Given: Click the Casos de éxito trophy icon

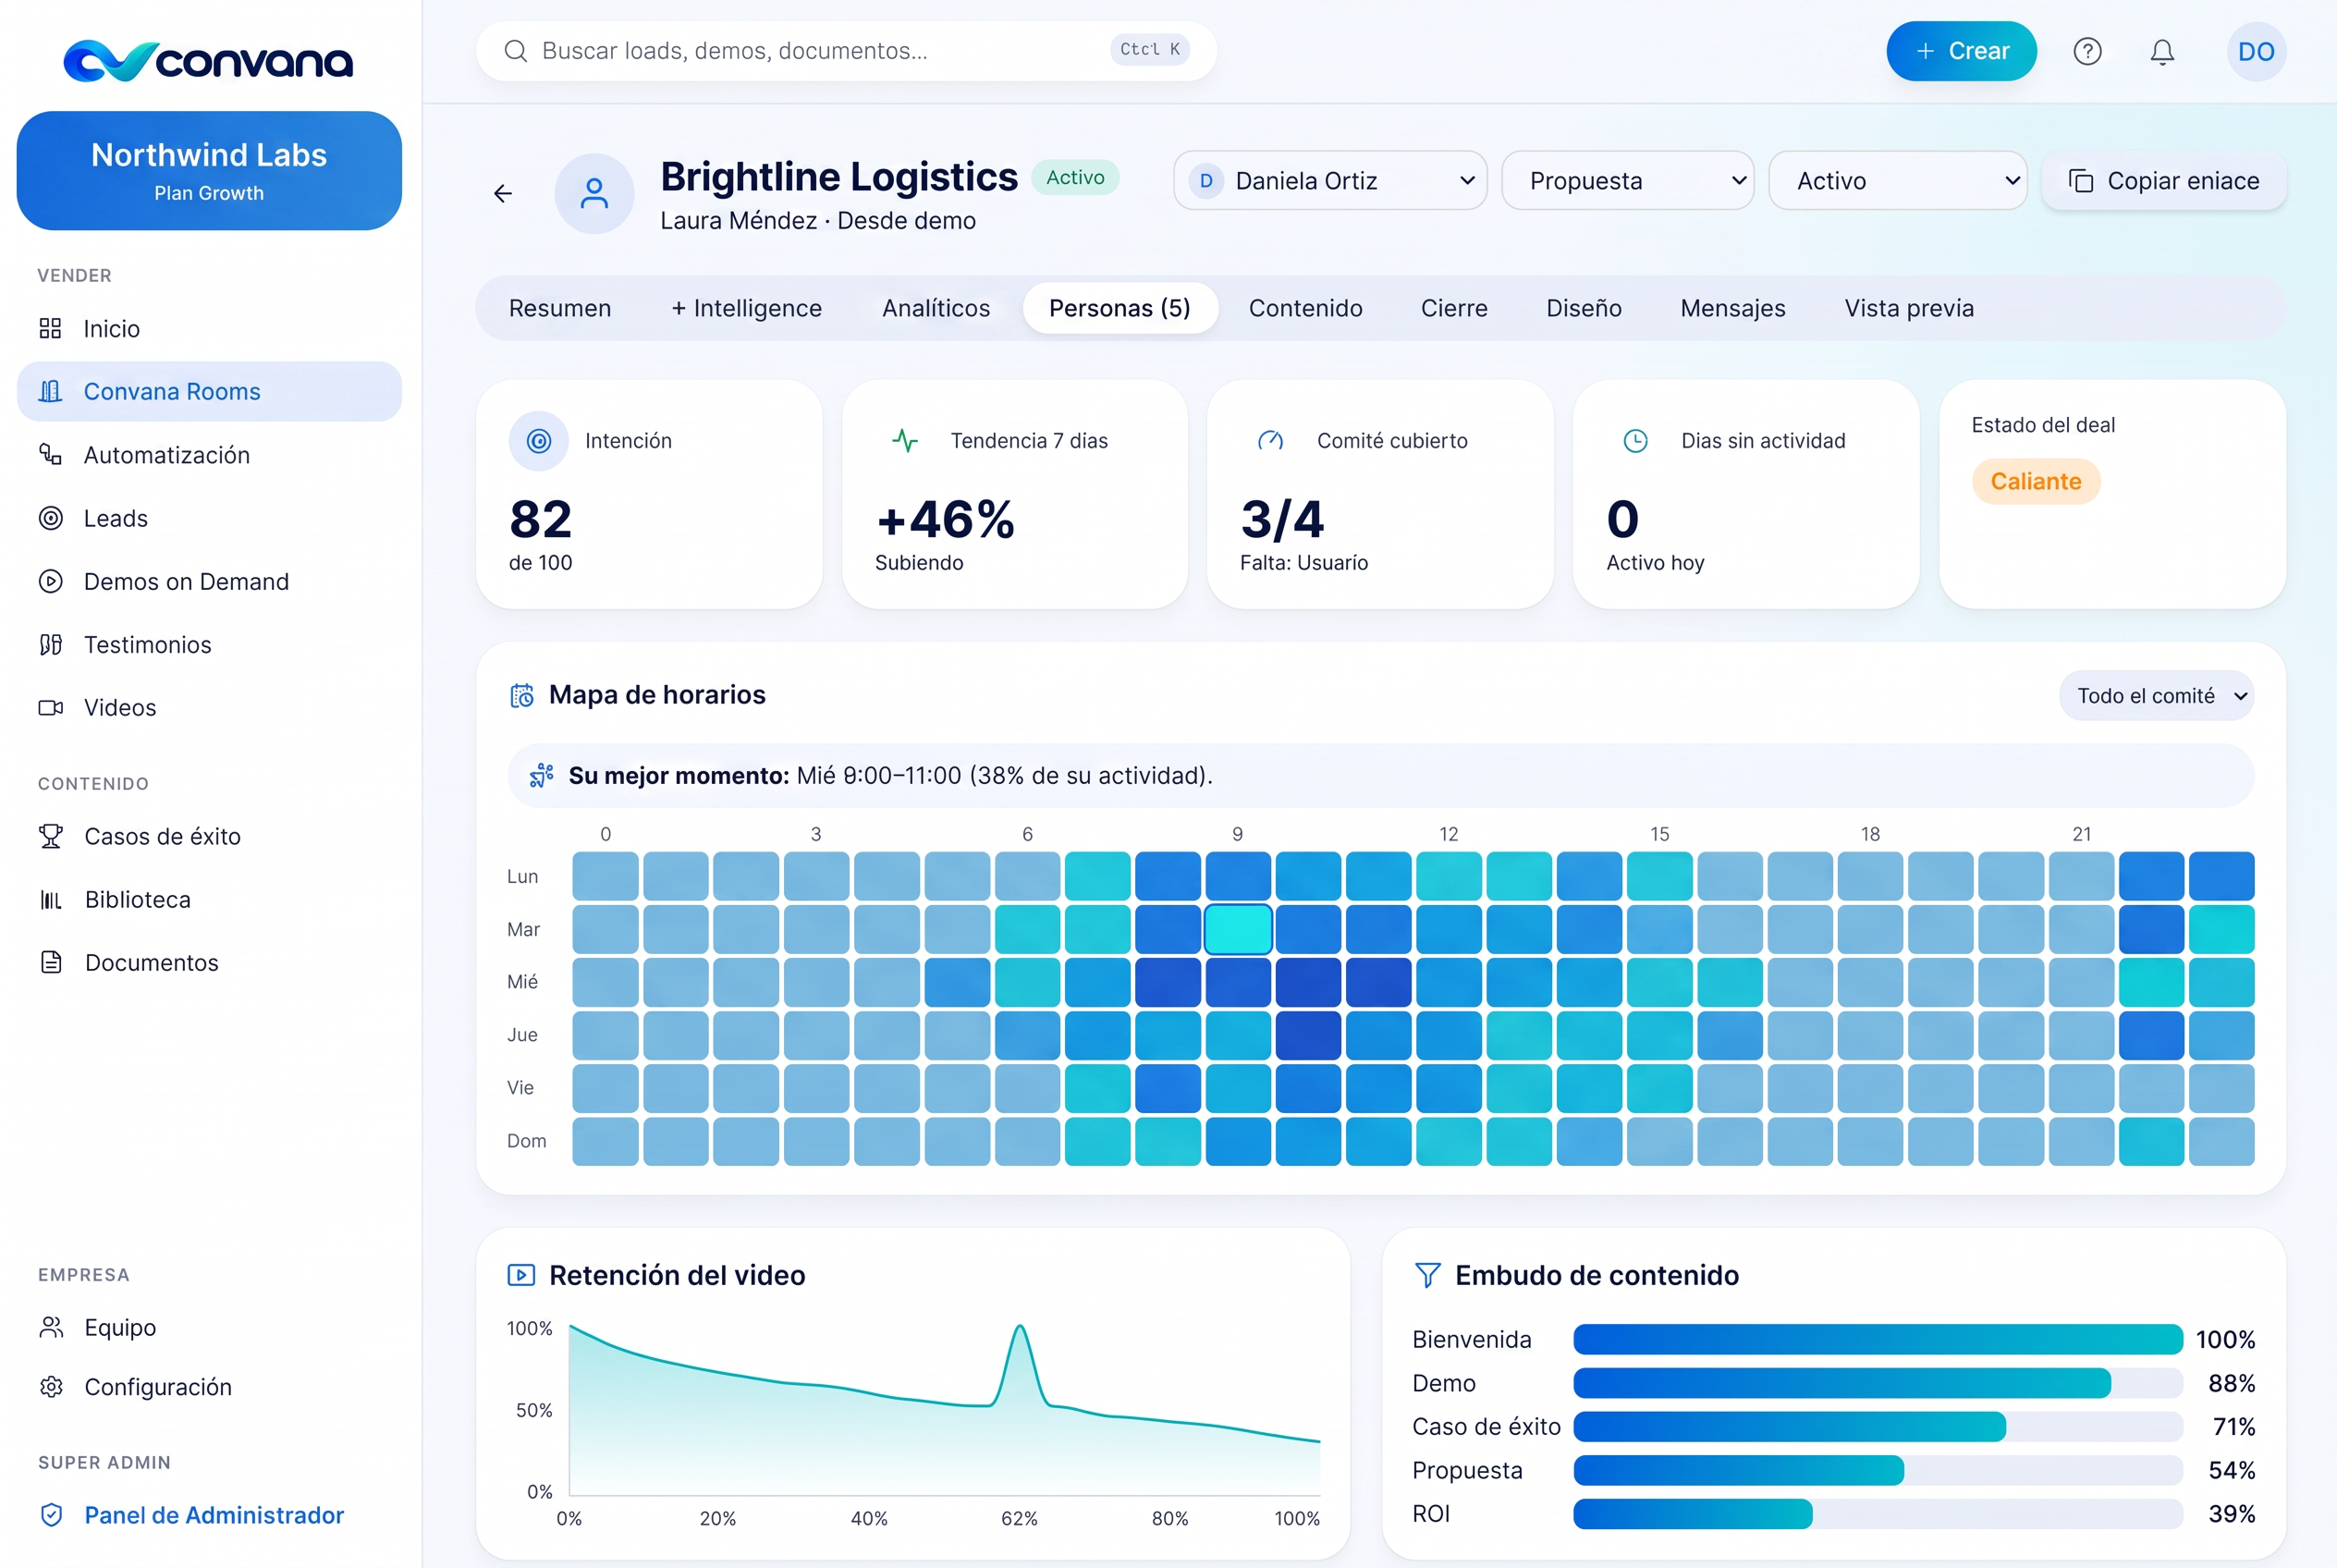Looking at the screenshot, I should (50, 836).
